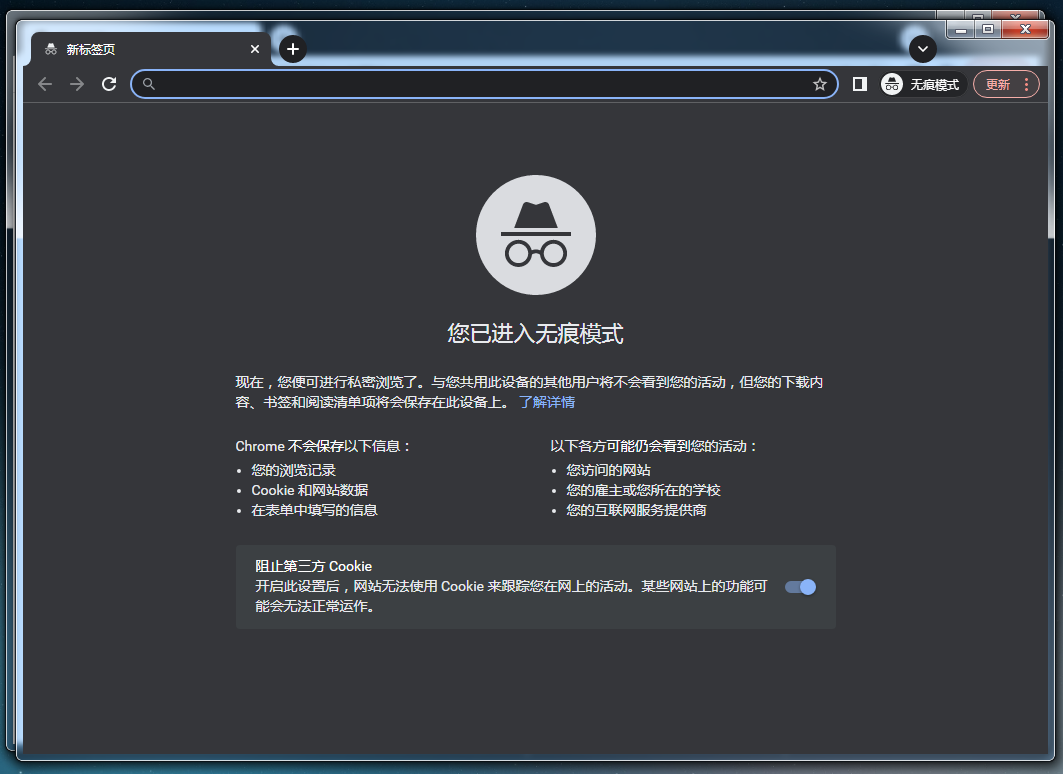The width and height of the screenshot is (1063, 774).
Task: Reload the page with refresh icon
Action: [109, 84]
